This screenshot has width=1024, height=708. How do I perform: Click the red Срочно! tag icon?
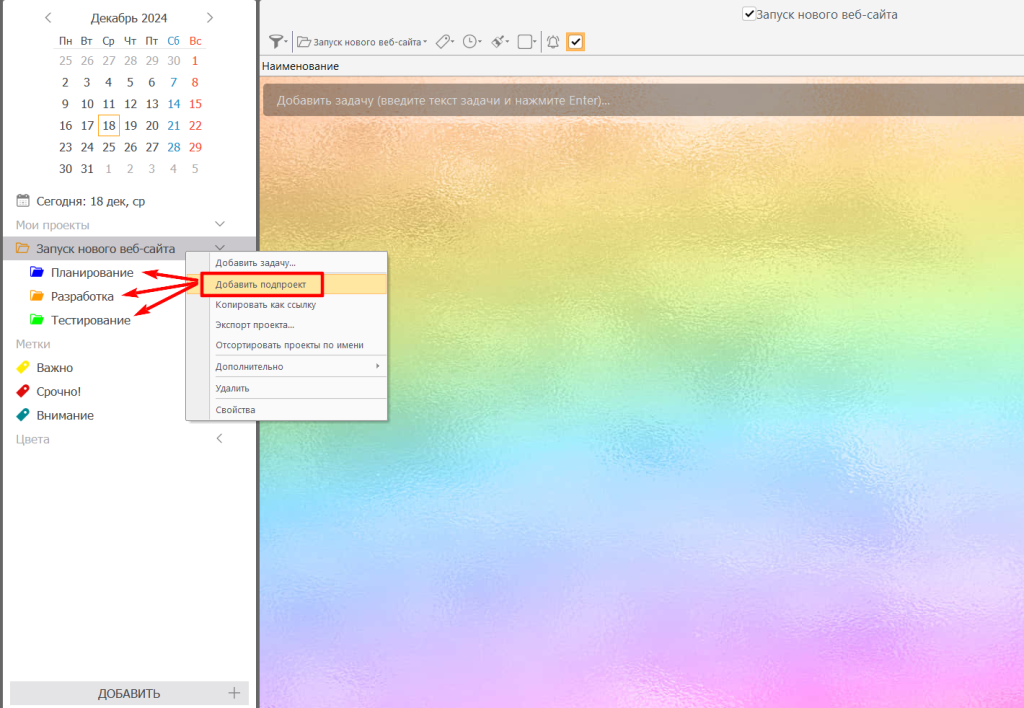coord(24,391)
